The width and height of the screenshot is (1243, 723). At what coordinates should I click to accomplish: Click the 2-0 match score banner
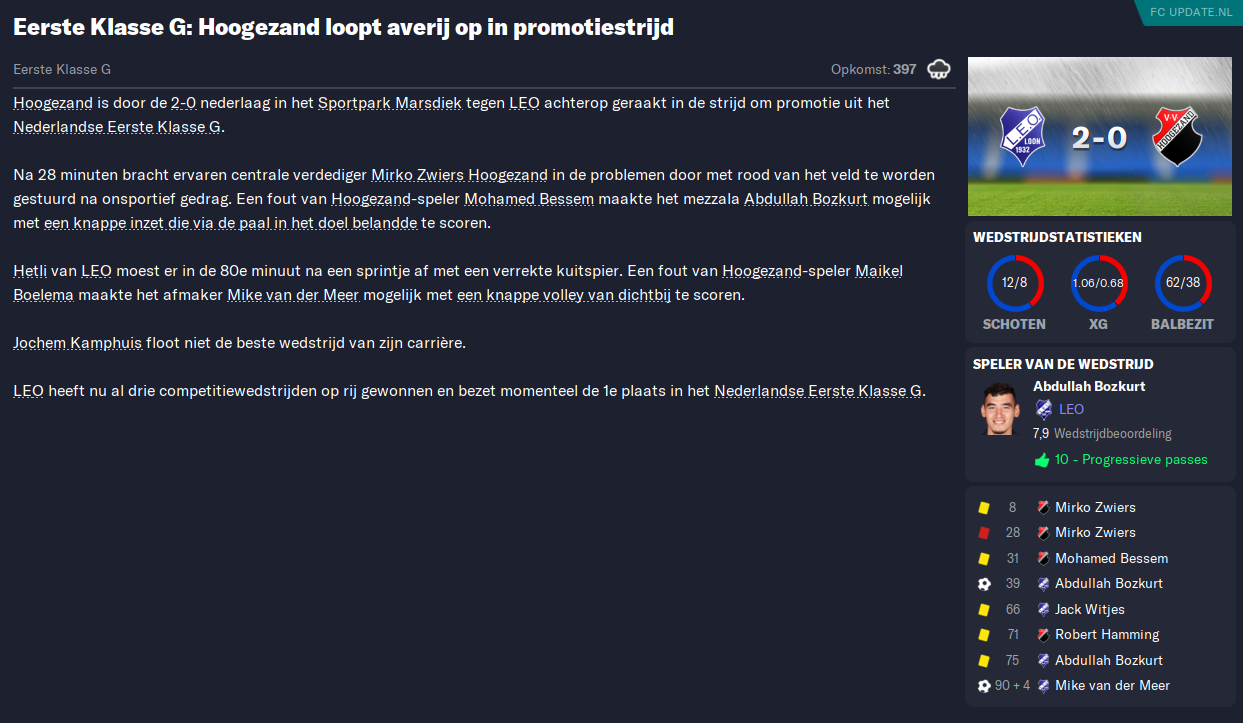1100,137
